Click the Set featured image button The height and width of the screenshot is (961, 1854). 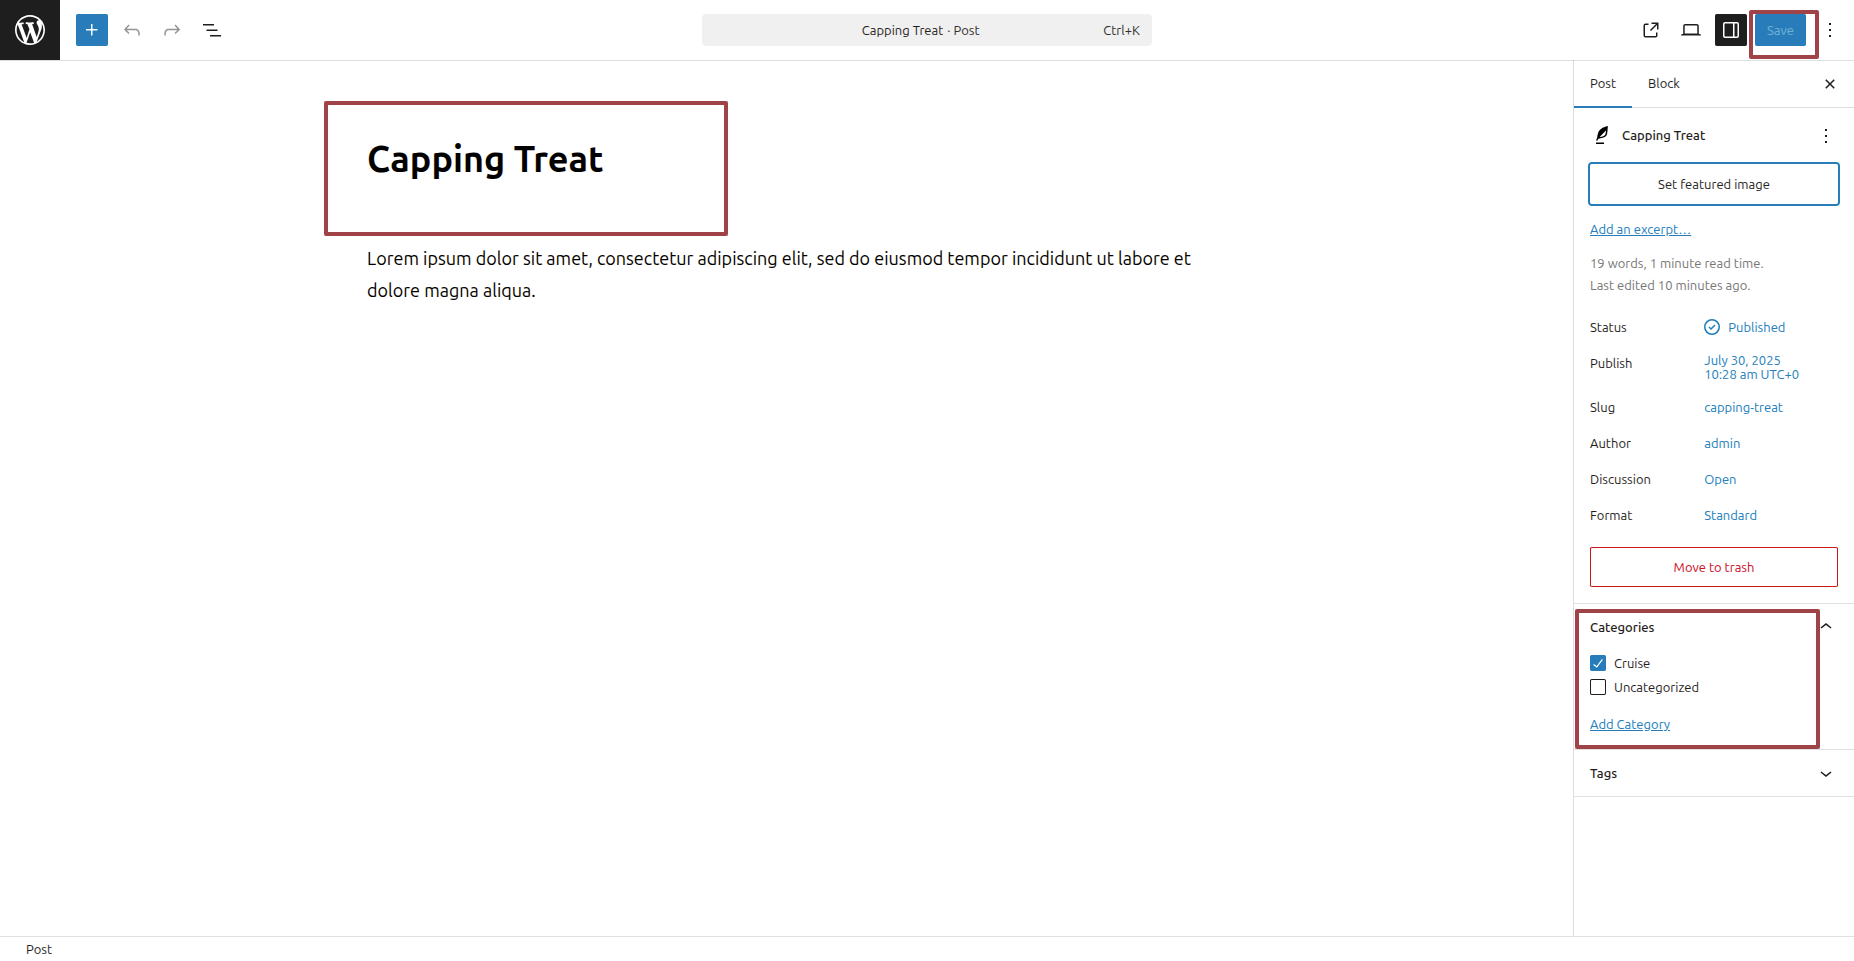tap(1713, 184)
